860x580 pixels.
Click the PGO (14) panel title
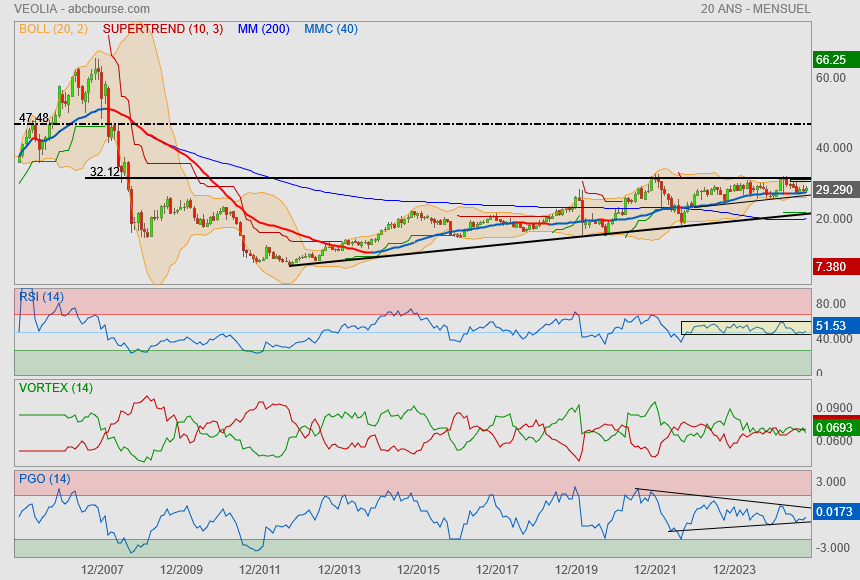[x=44, y=479]
